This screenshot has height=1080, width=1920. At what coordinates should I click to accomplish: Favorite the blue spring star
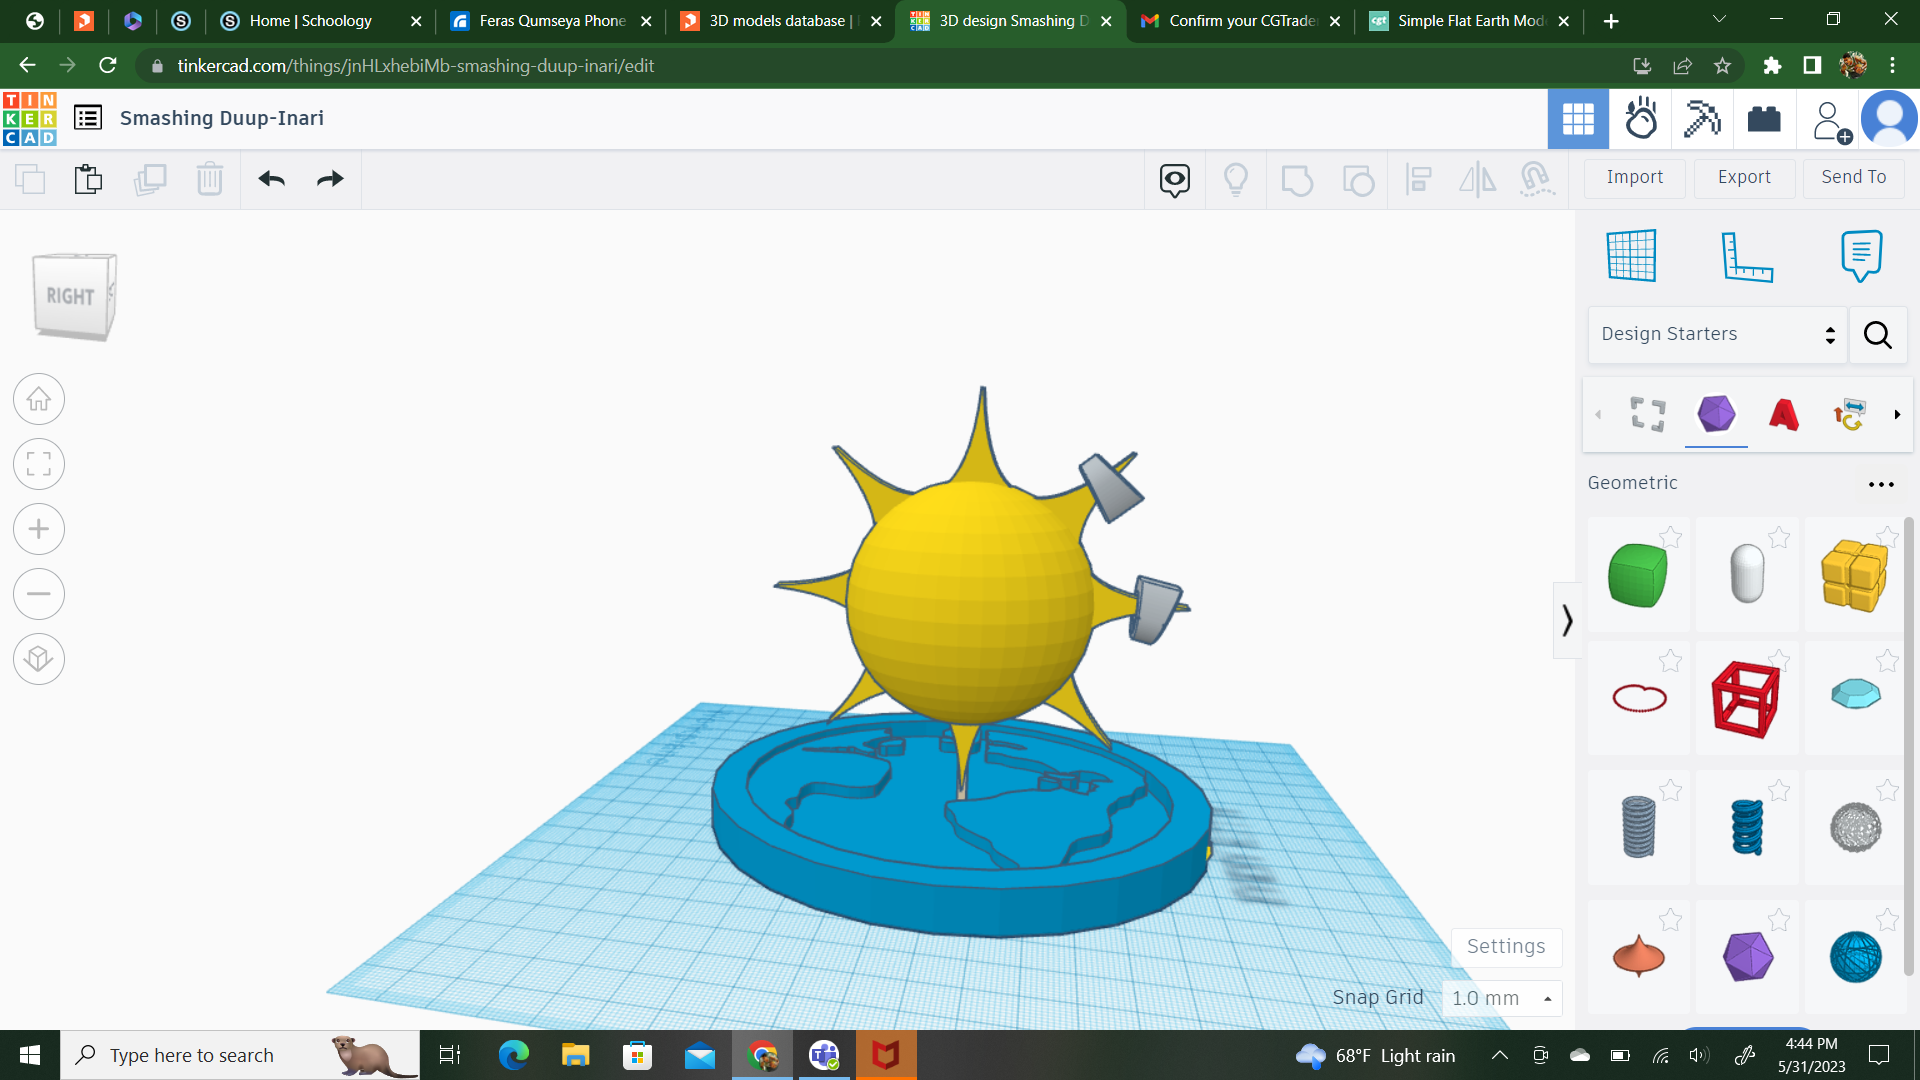[x=1779, y=791]
